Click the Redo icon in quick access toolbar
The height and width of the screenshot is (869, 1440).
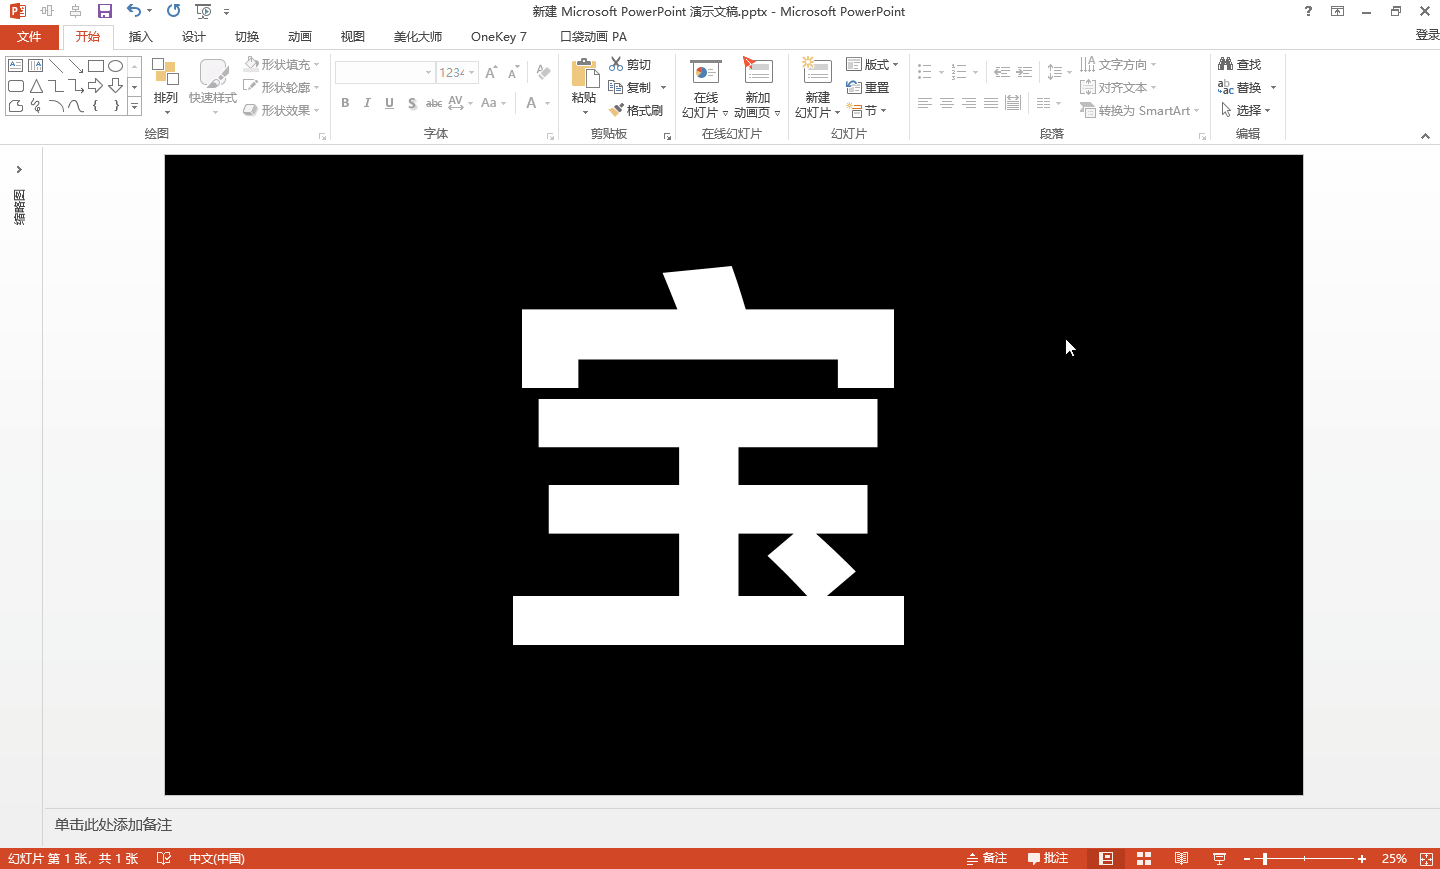[174, 11]
